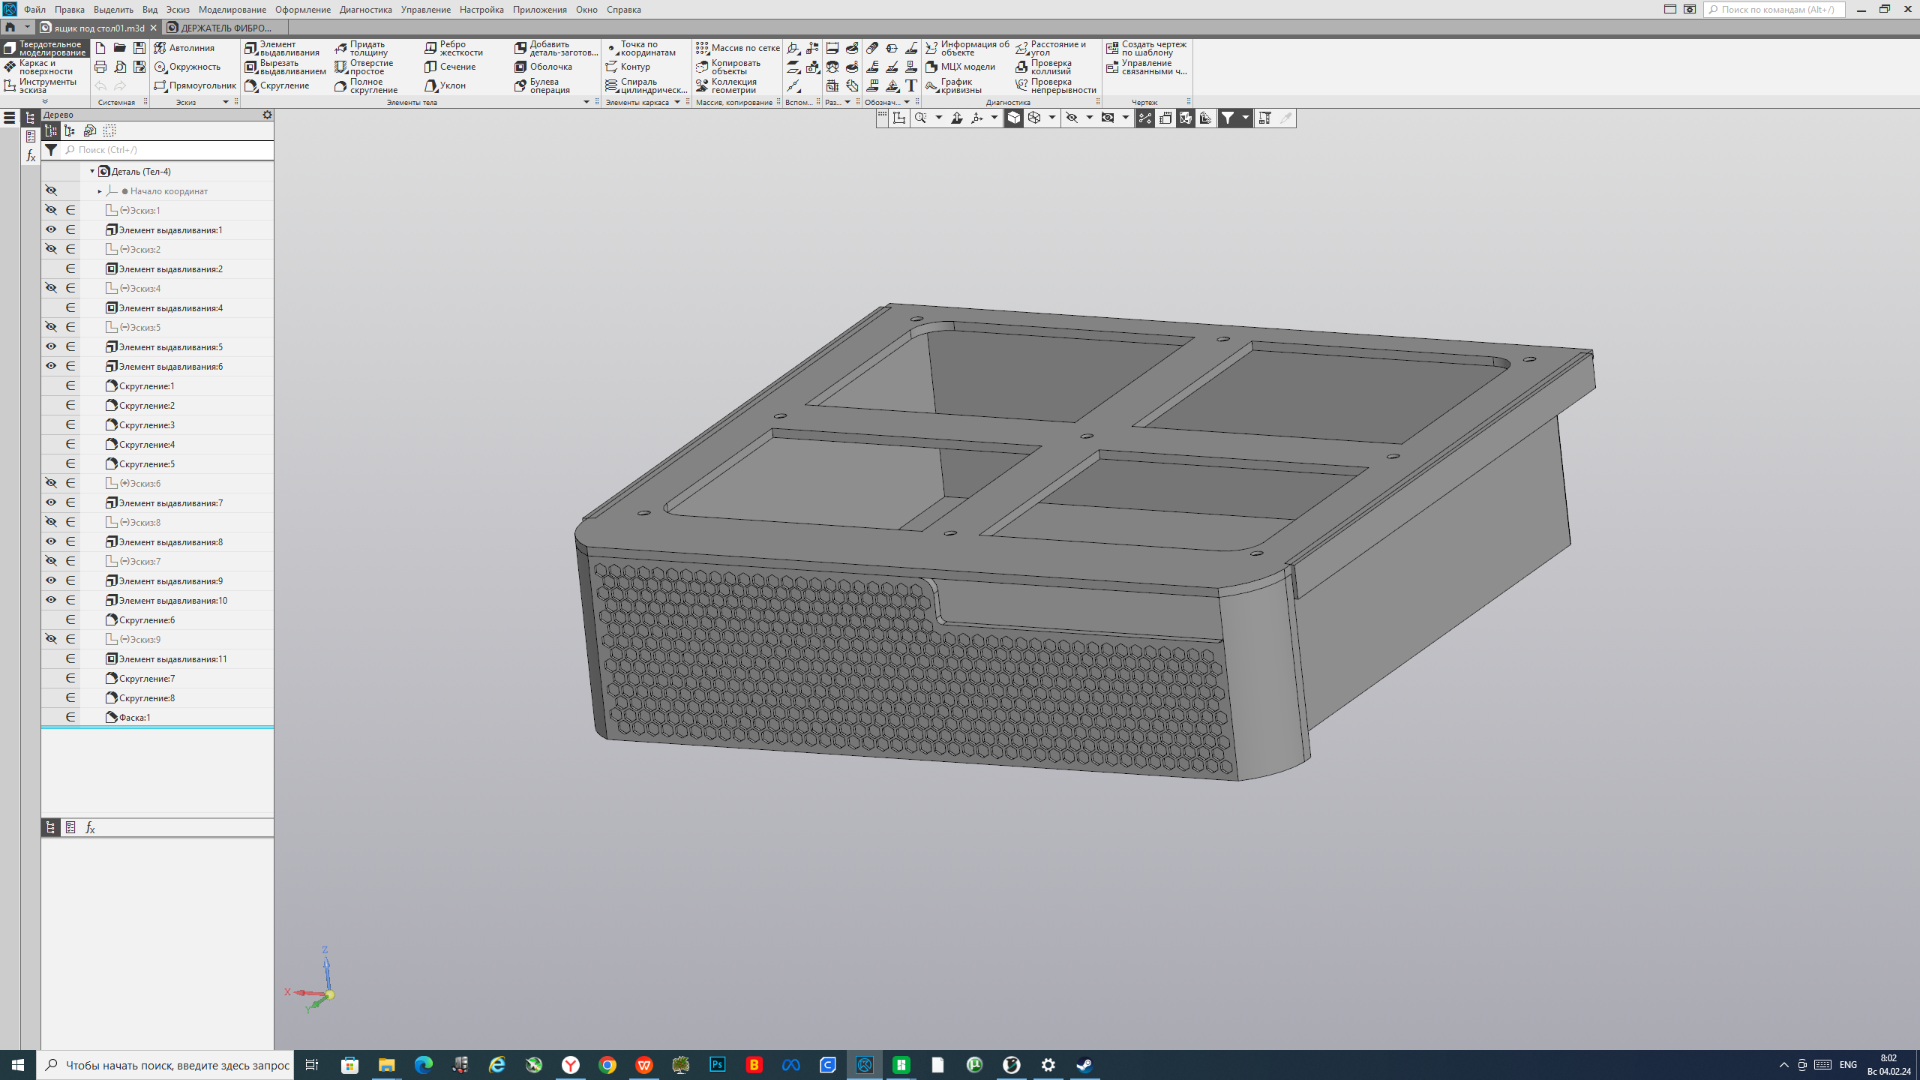
Task: Toggle visibility of Эскиз:1
Action: 51,210
